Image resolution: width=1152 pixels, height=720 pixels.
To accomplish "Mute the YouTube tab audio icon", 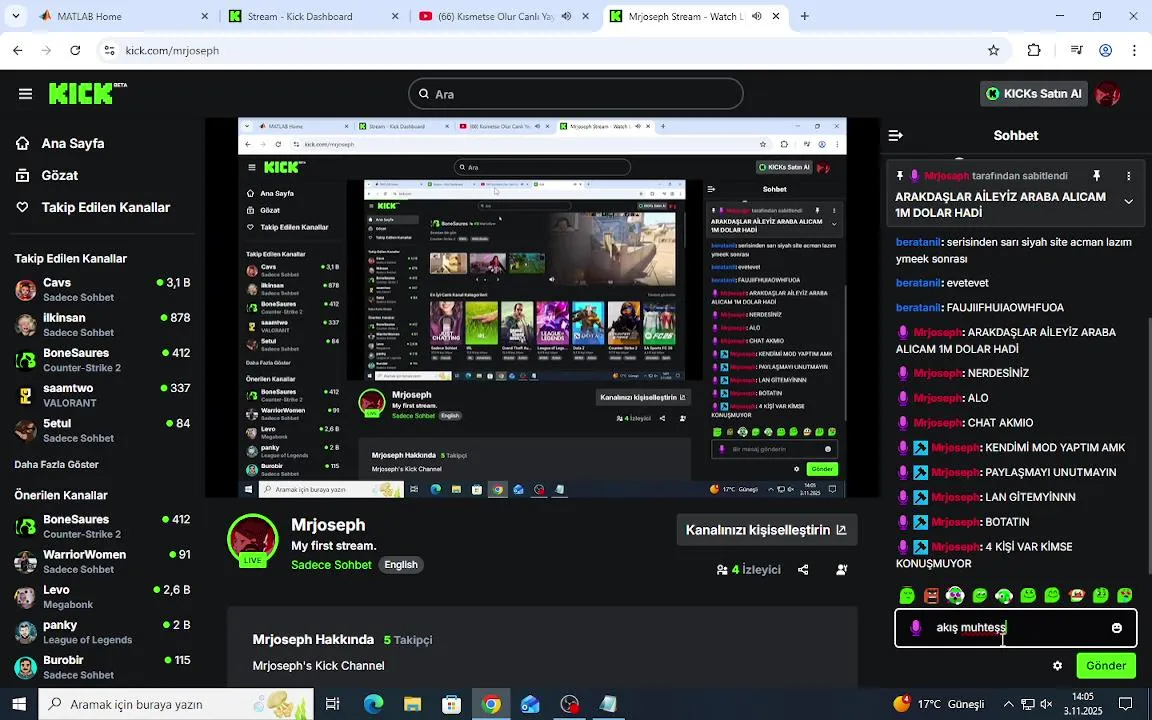I will coord(566,16).
